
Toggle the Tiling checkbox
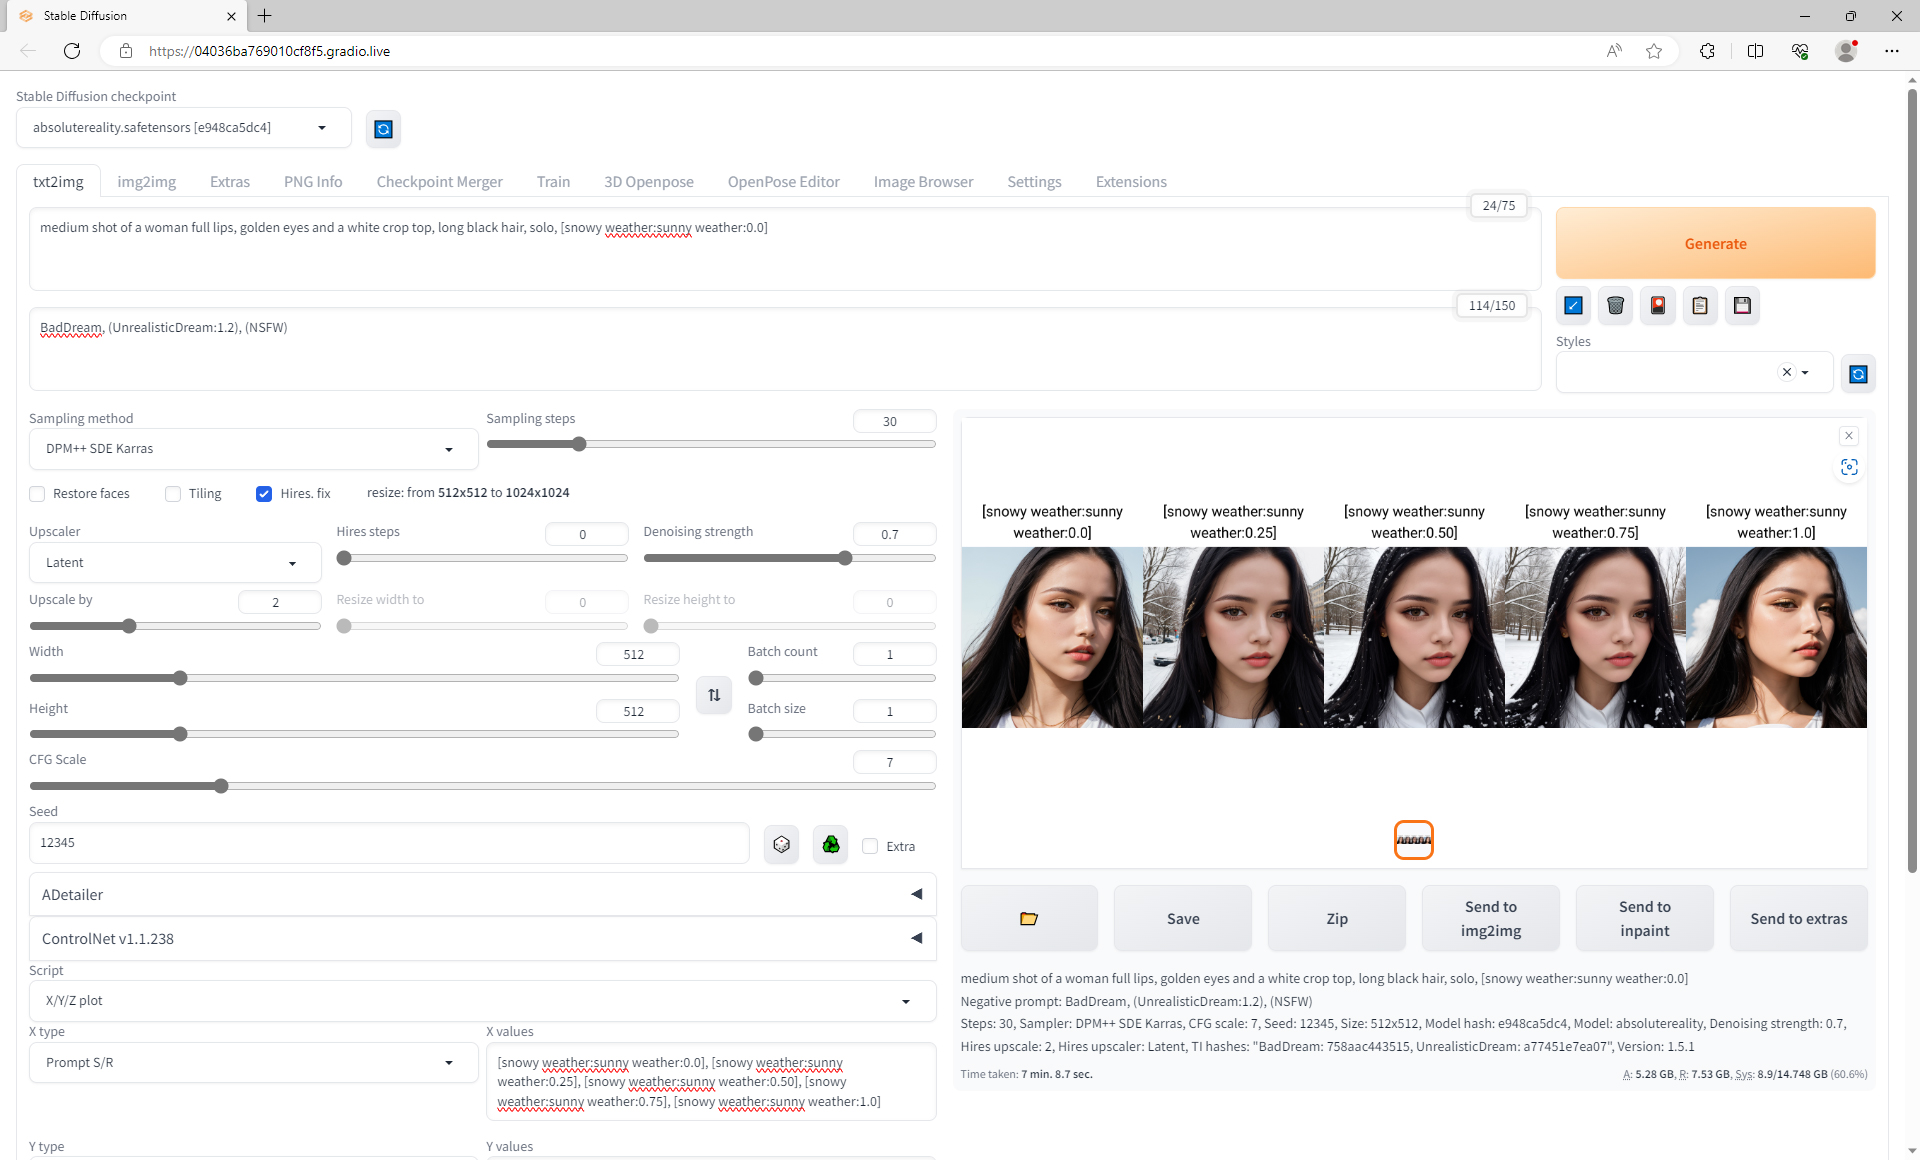[173, 494]
